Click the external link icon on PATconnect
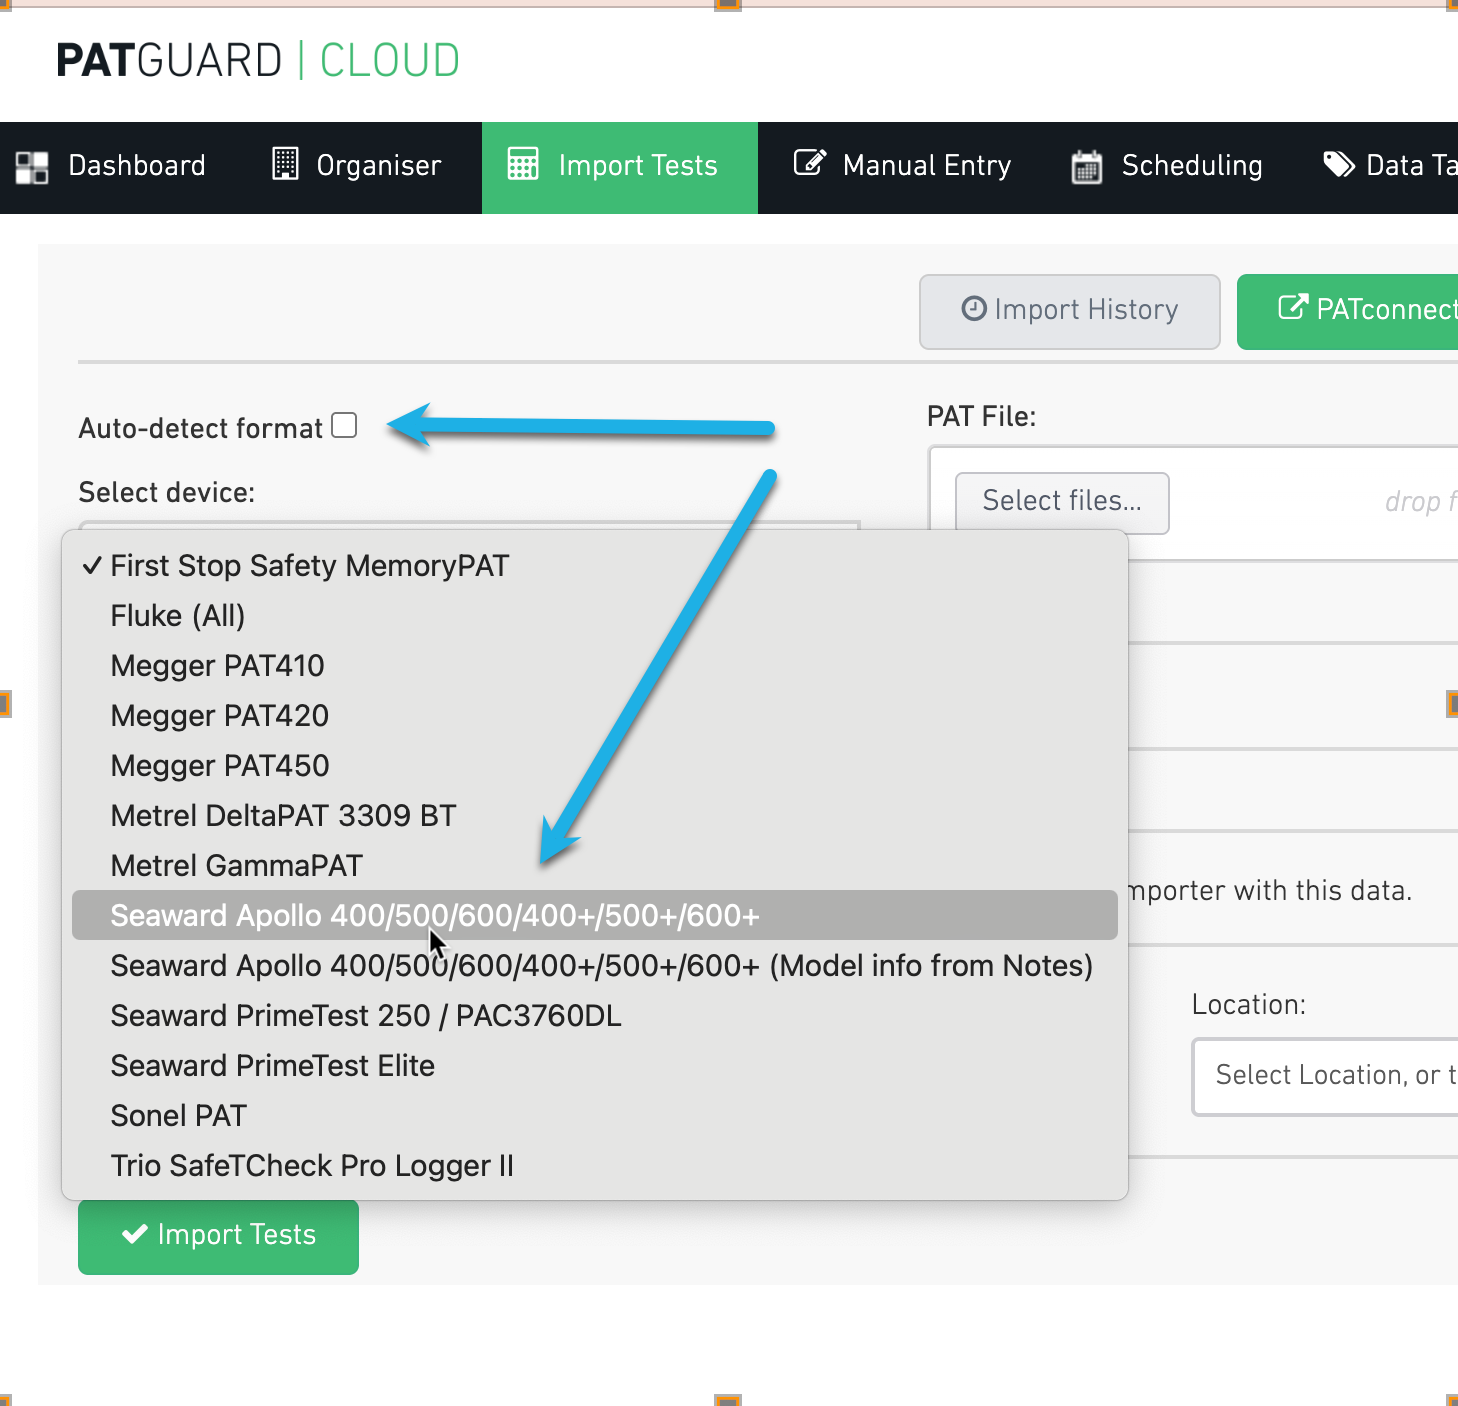The width and height of the screenshot is (1458, 1406). coord(1293,307)
